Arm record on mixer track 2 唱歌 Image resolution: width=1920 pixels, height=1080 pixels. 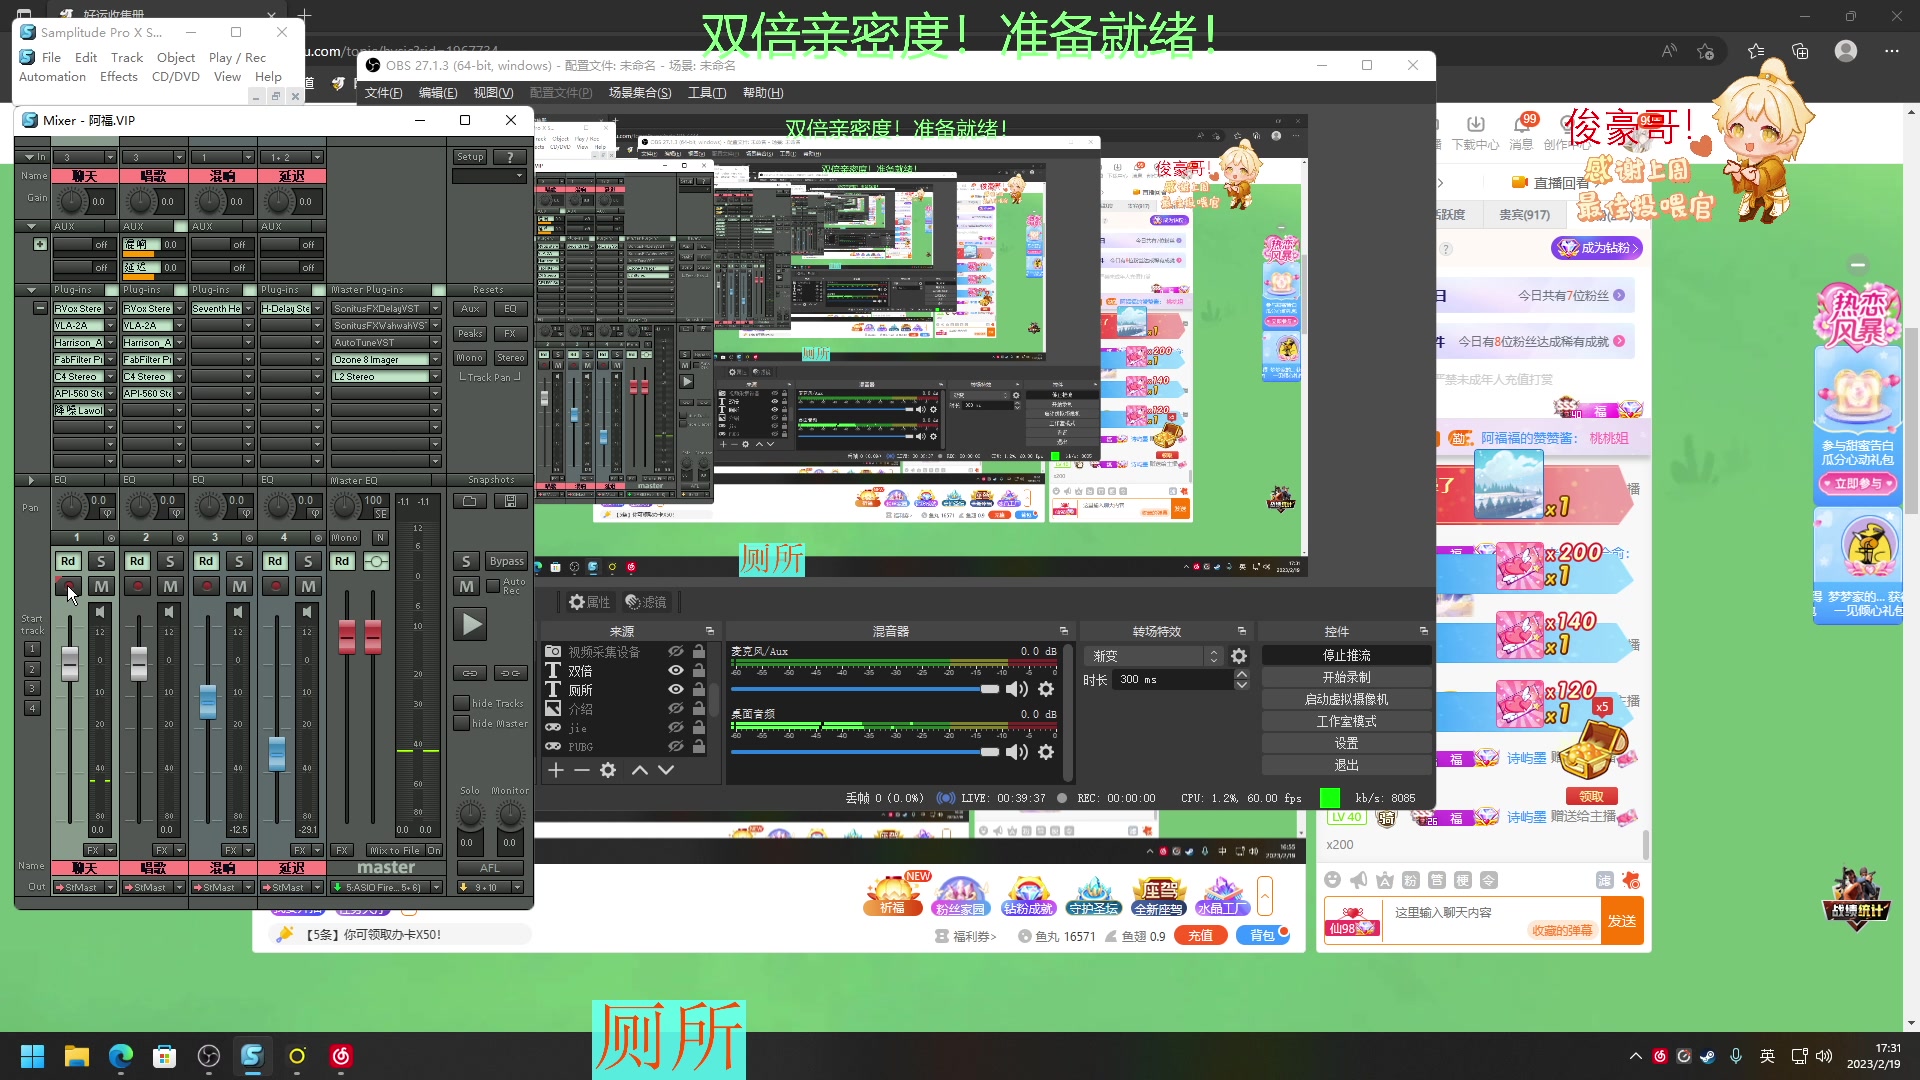click(137, 586)
